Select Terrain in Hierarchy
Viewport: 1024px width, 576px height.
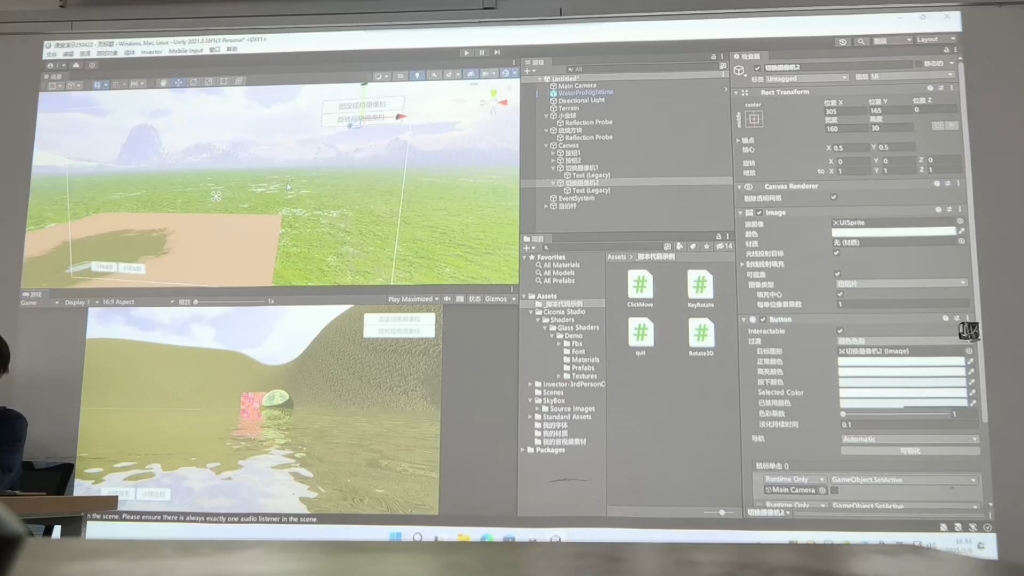(568, 108)
